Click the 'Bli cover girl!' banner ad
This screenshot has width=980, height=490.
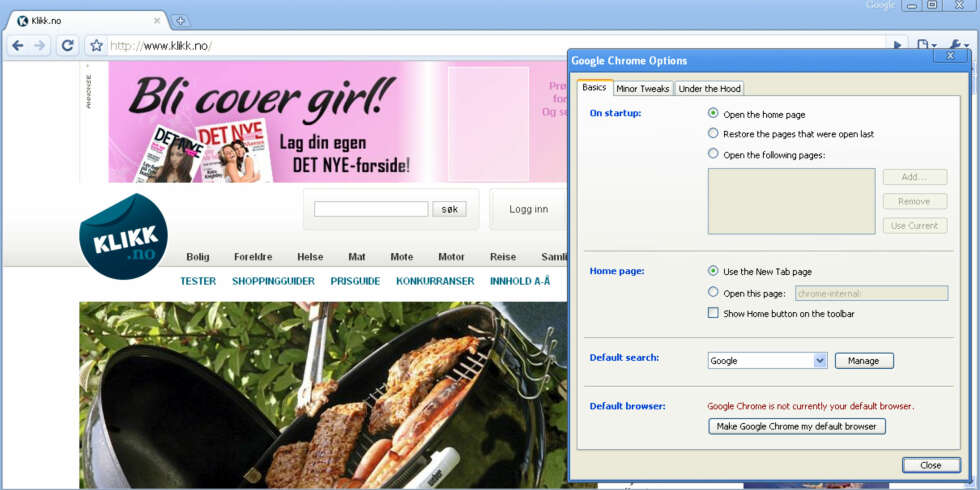(338, 122)
